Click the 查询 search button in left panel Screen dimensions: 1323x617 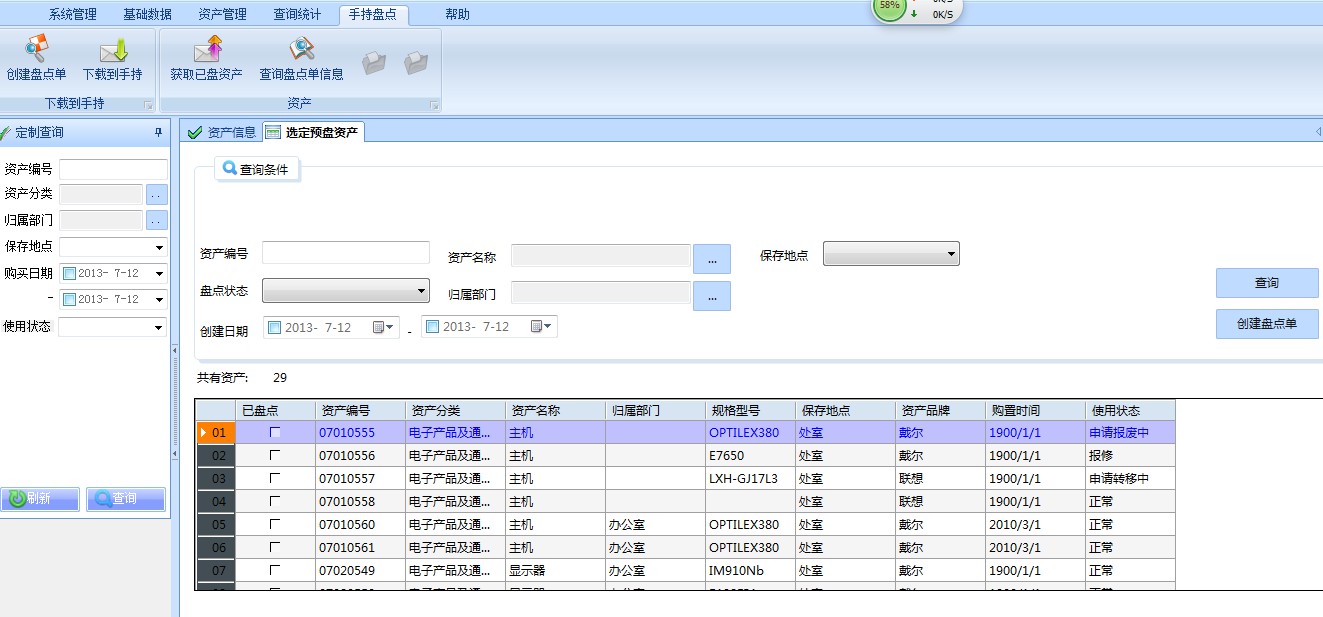pos(125,498)
